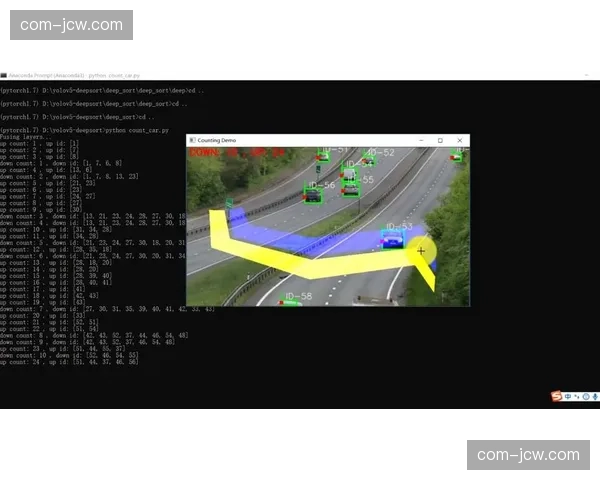
Task: Click the Counting Demo title bar
Action: coord(300,141)
